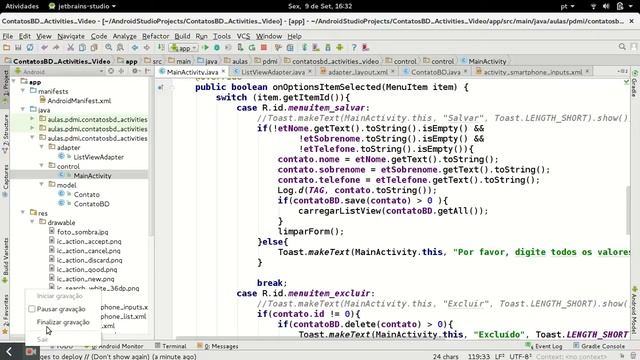Open the app run configuration dropdown
Screen dimensions: 640x360
click(184, 48)
